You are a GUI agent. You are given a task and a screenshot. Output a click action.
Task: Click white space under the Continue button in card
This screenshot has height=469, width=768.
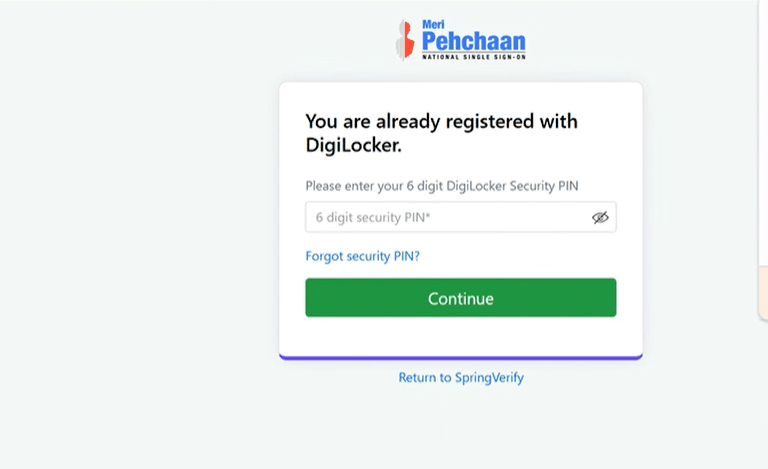[460, 336]
